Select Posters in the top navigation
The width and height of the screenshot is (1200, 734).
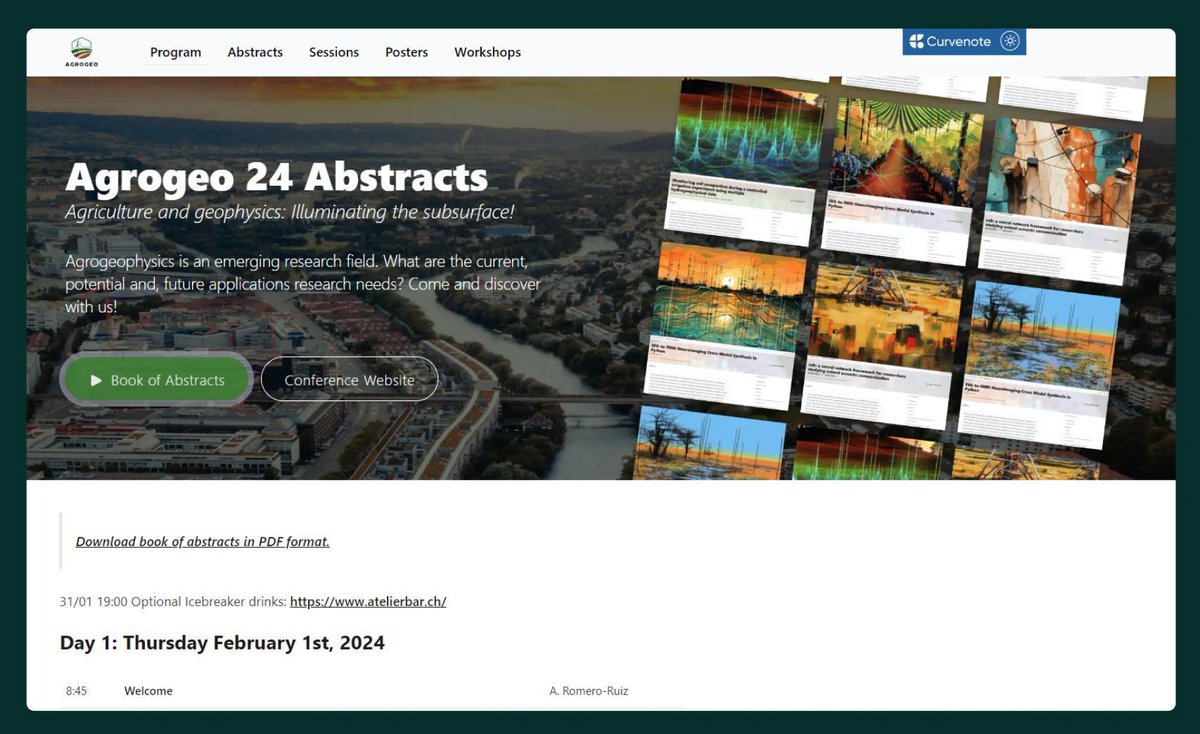click(x=406, y=52)
